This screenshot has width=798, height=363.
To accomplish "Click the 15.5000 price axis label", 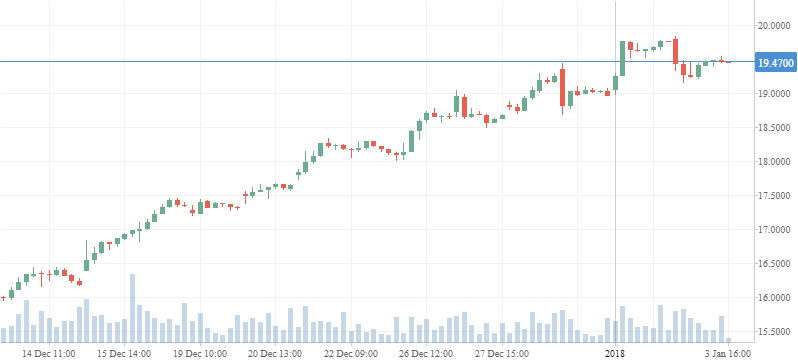I will (776, 332).
